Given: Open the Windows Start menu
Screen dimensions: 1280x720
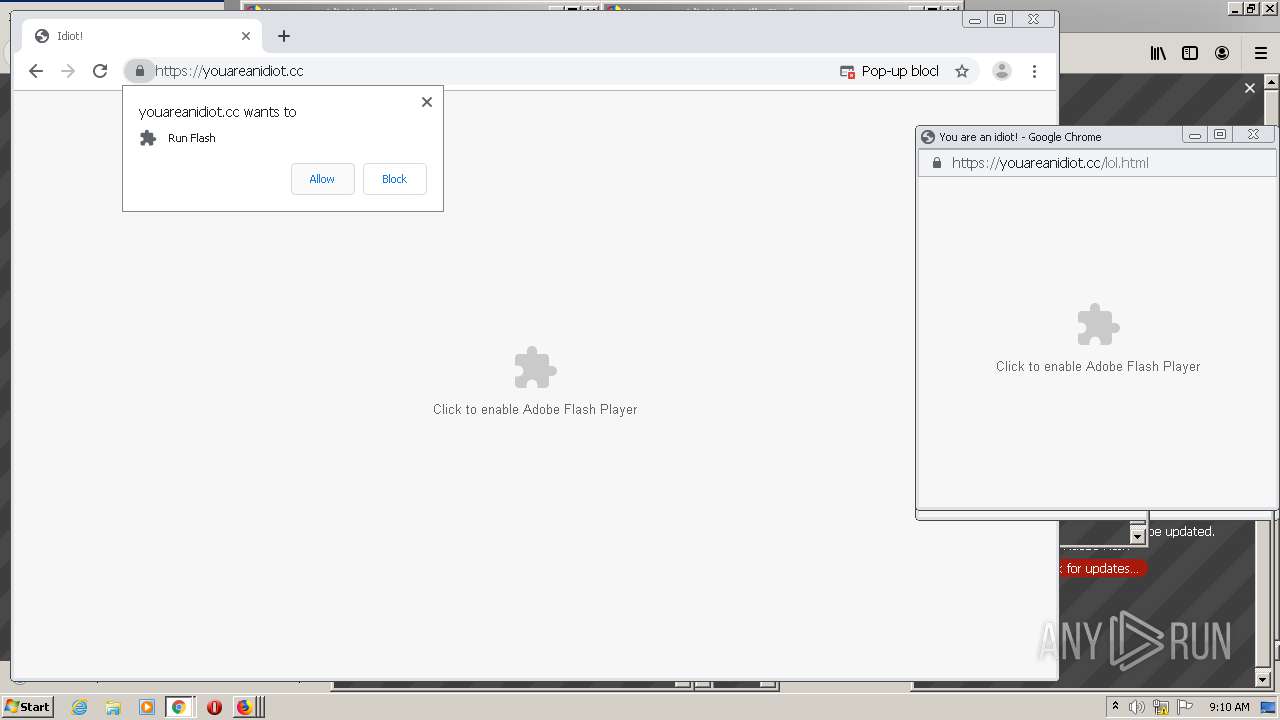Looking at the screenshot, I should (27, 707).
